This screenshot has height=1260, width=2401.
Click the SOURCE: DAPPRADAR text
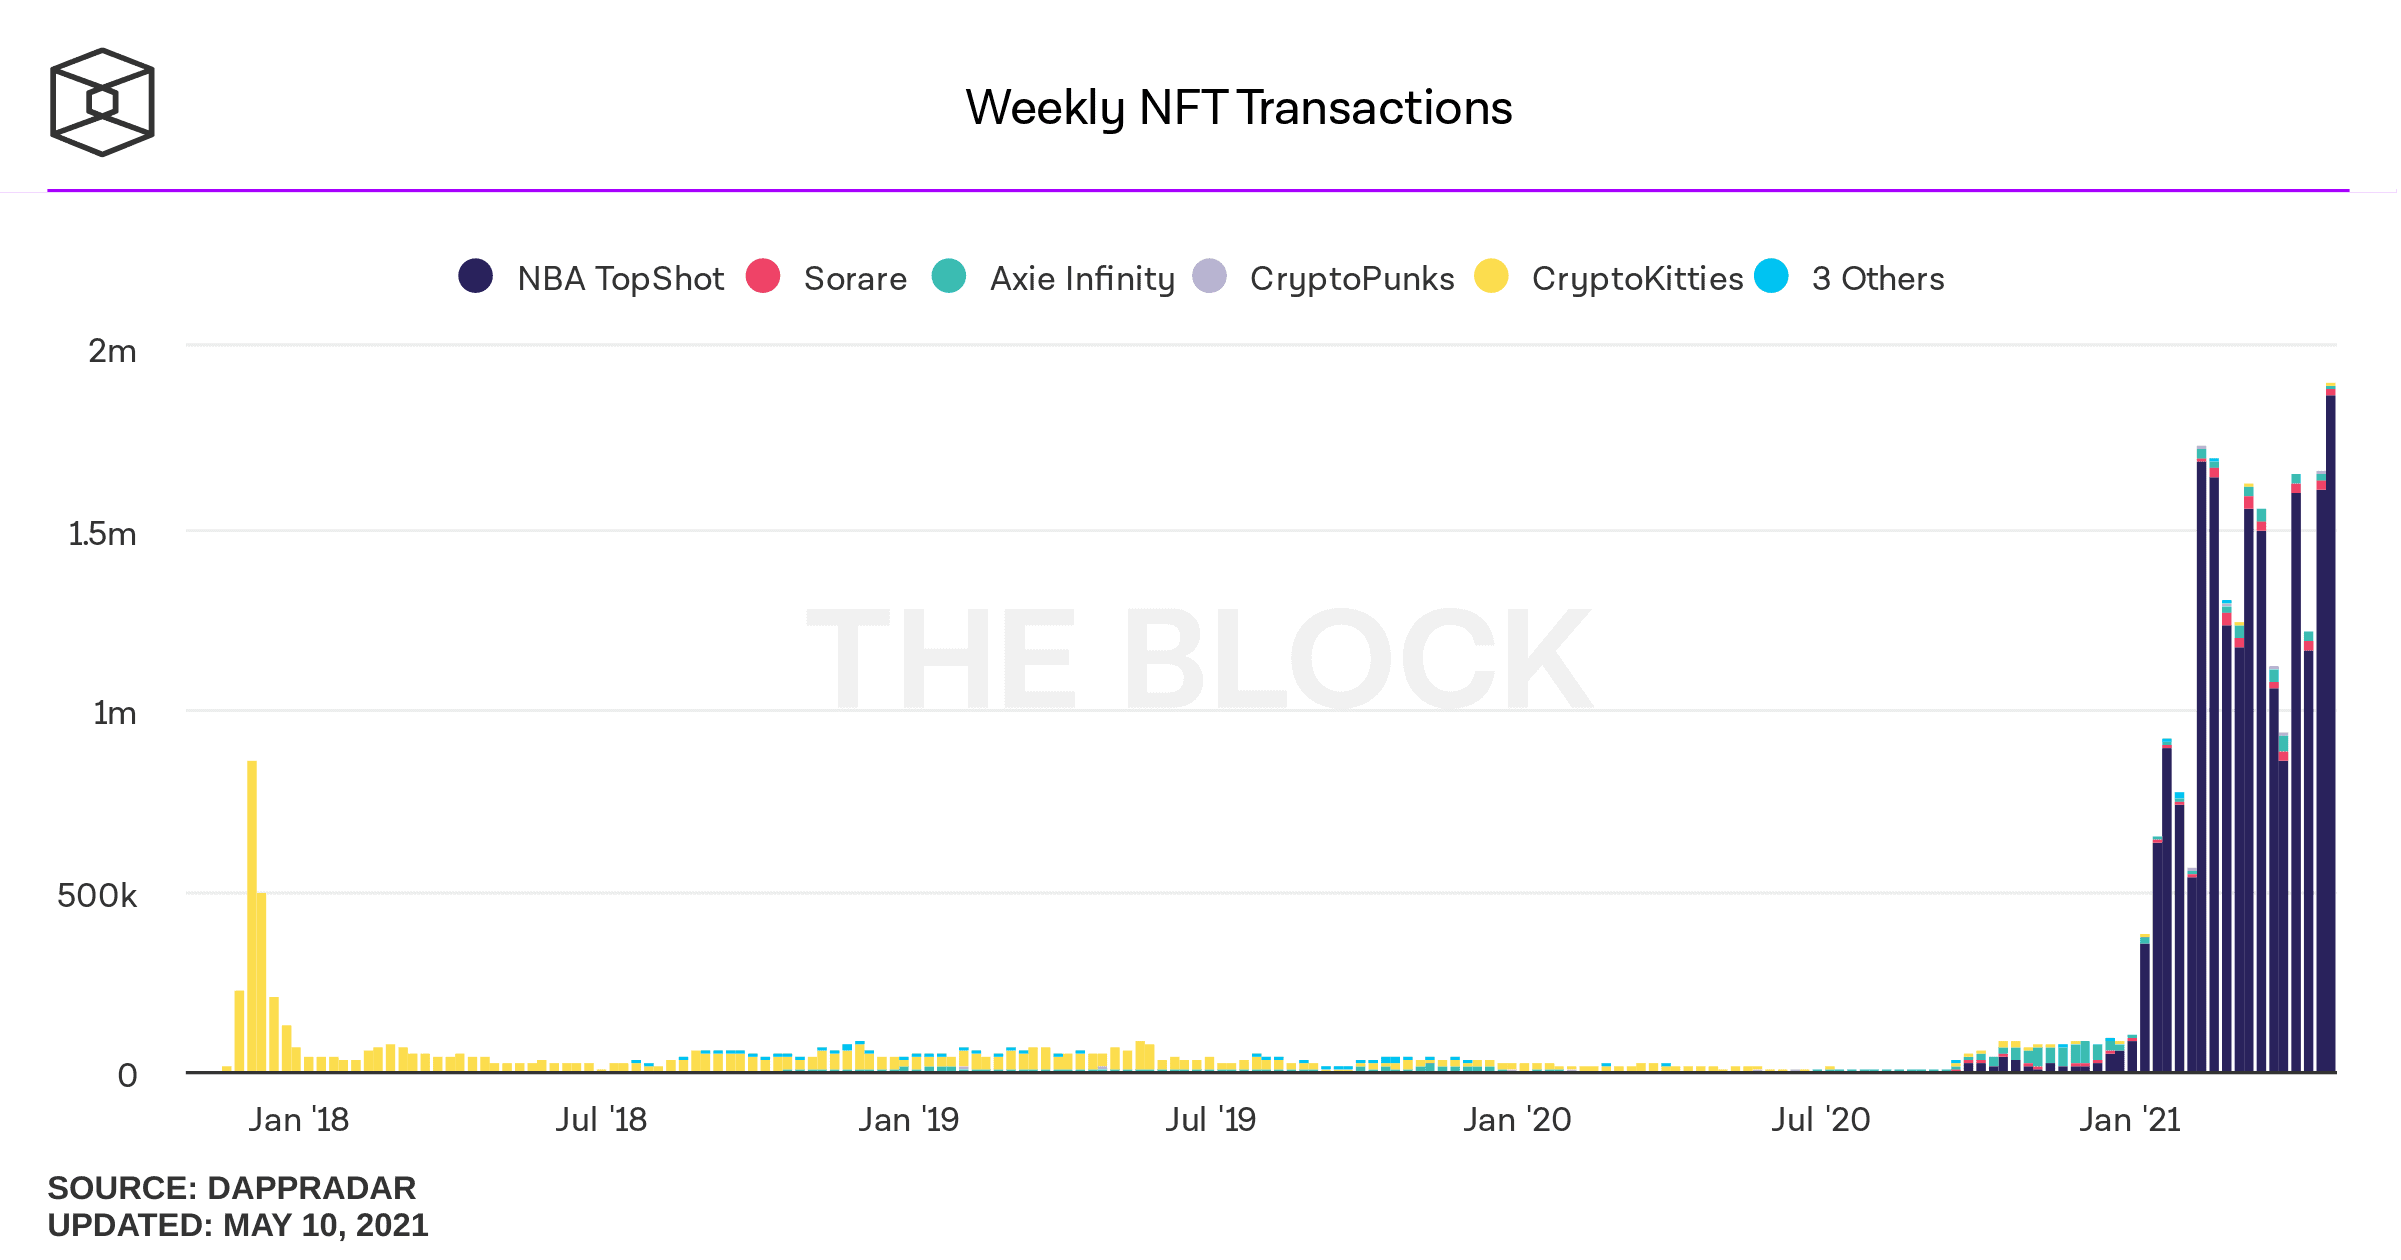click(x=231, y=1188)
